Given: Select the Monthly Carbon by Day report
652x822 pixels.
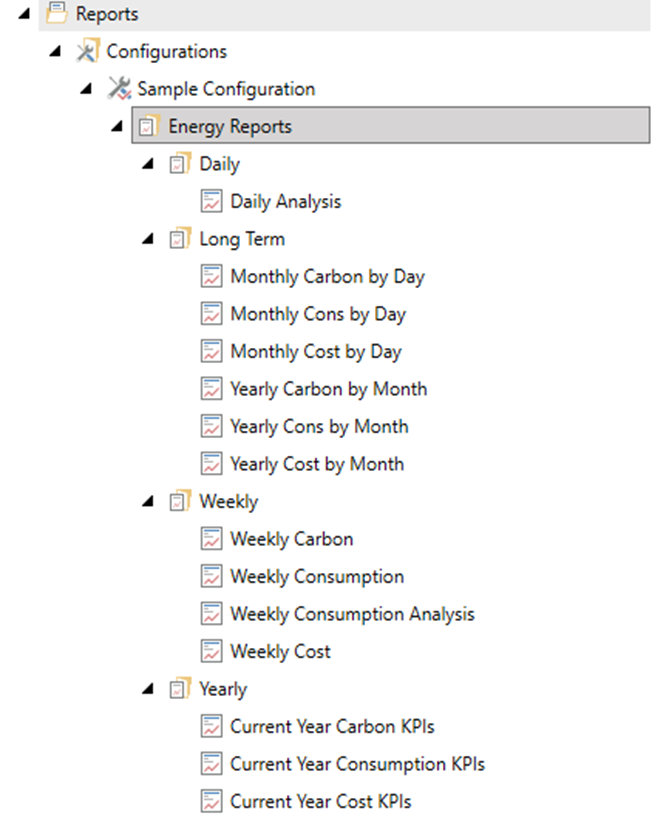Looking at the screenshot, I should (x=328, y=277).
